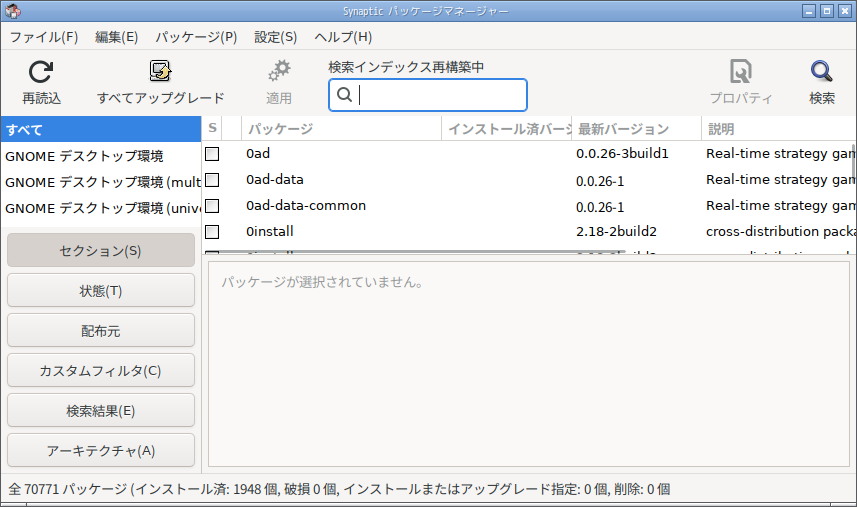This screenshot has width=857, height=507.
Task: Click the status bar package count text
Action: (339, 489)
